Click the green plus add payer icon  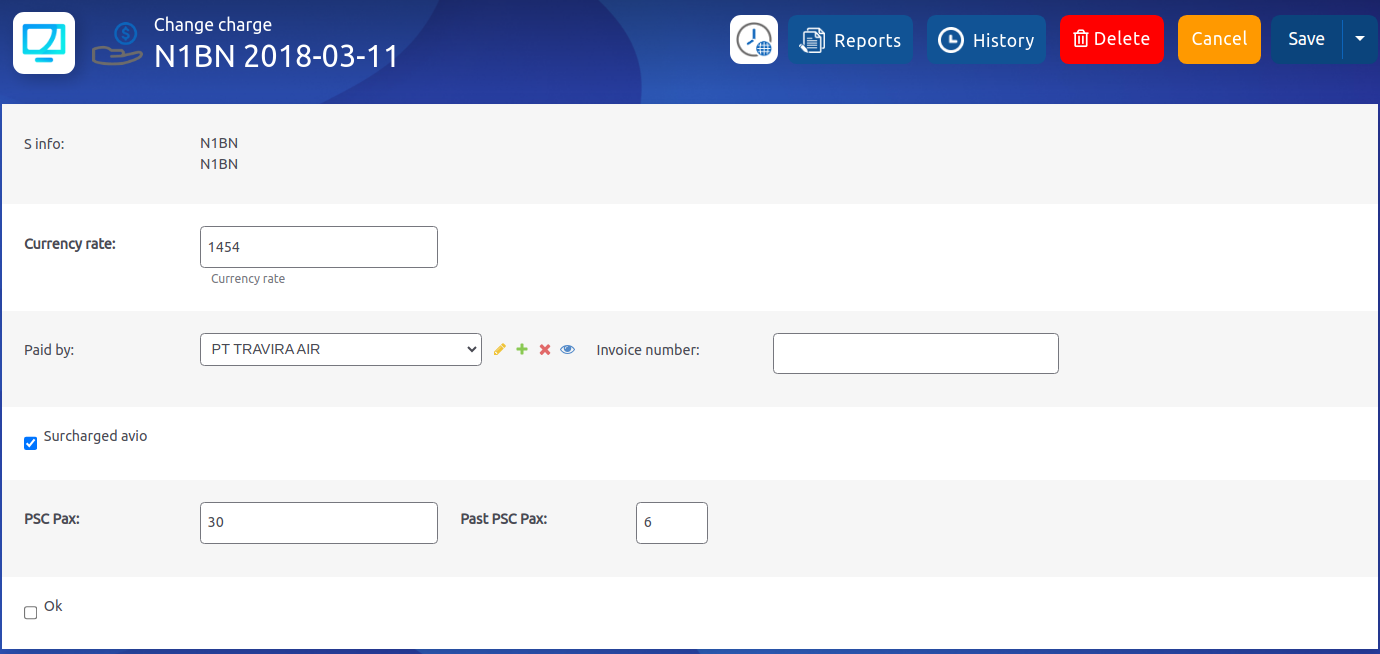tap(522, 350)
